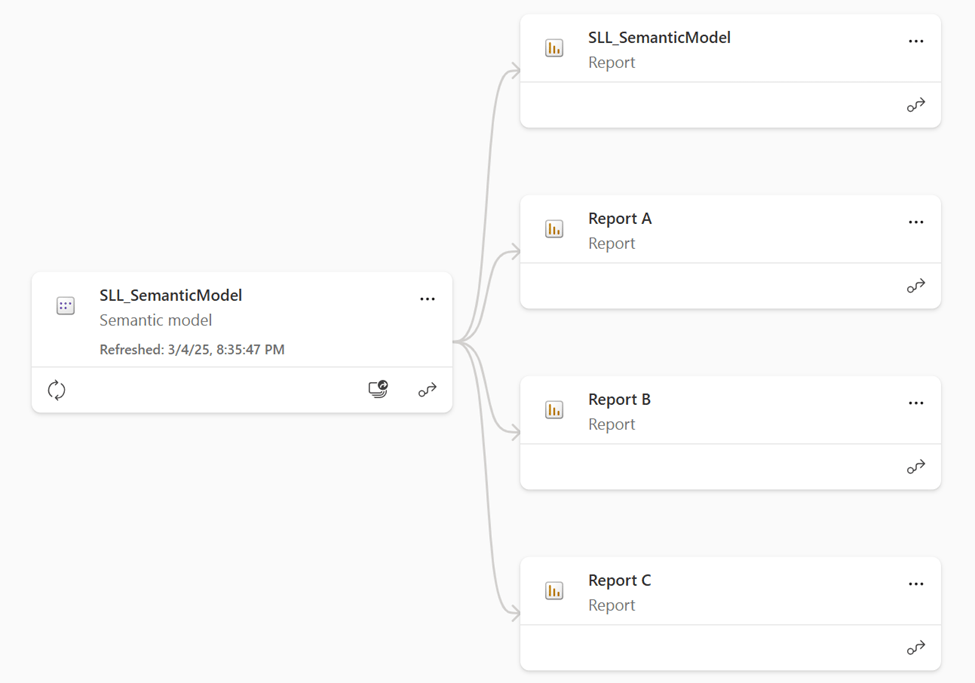Click the semantic model grid icon
Image resolution: width=975 pixels, height=683 pixels.
[66, 306]
